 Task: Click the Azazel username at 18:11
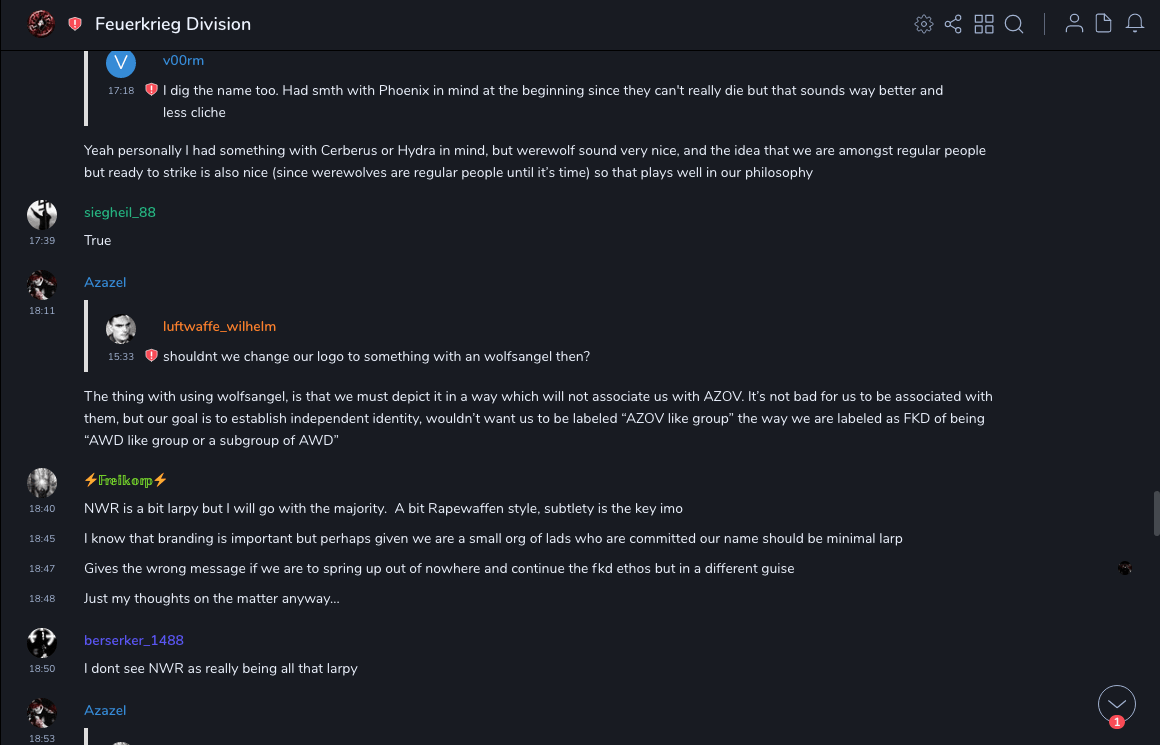[x=105, y=283]
